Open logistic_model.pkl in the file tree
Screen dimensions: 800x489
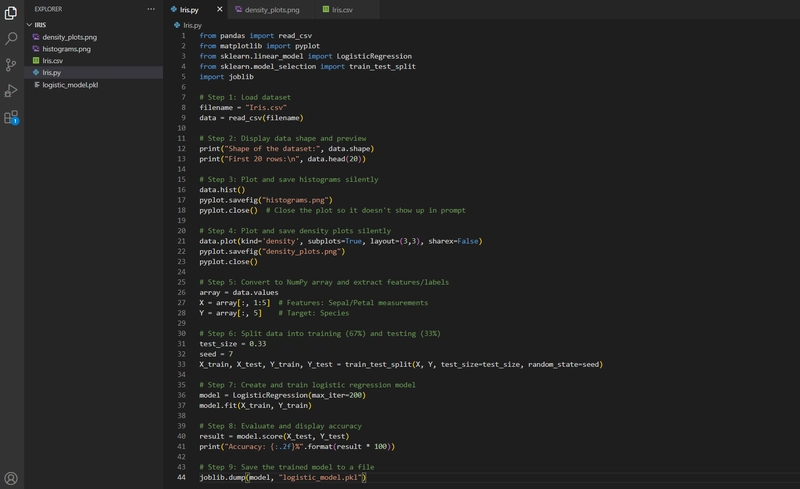pos(70,85)
